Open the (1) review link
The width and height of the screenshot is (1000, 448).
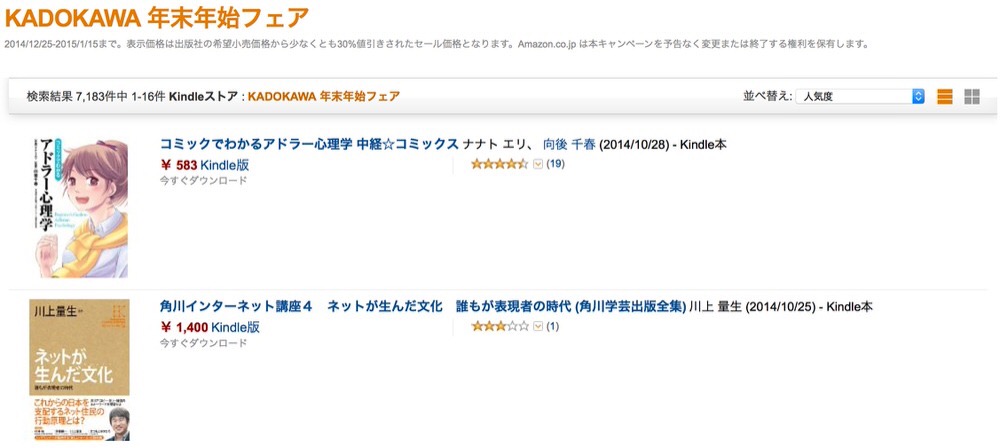click(553, 327)
